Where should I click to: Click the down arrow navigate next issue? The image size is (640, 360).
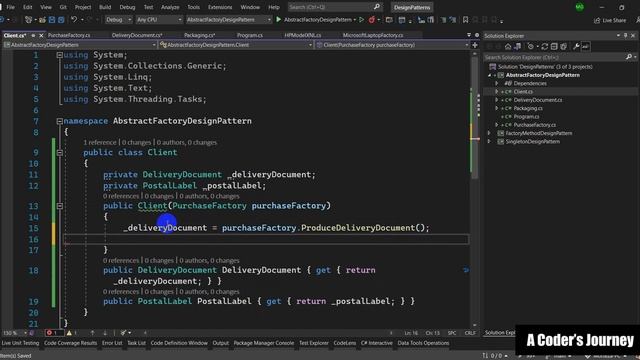[105, 333]
